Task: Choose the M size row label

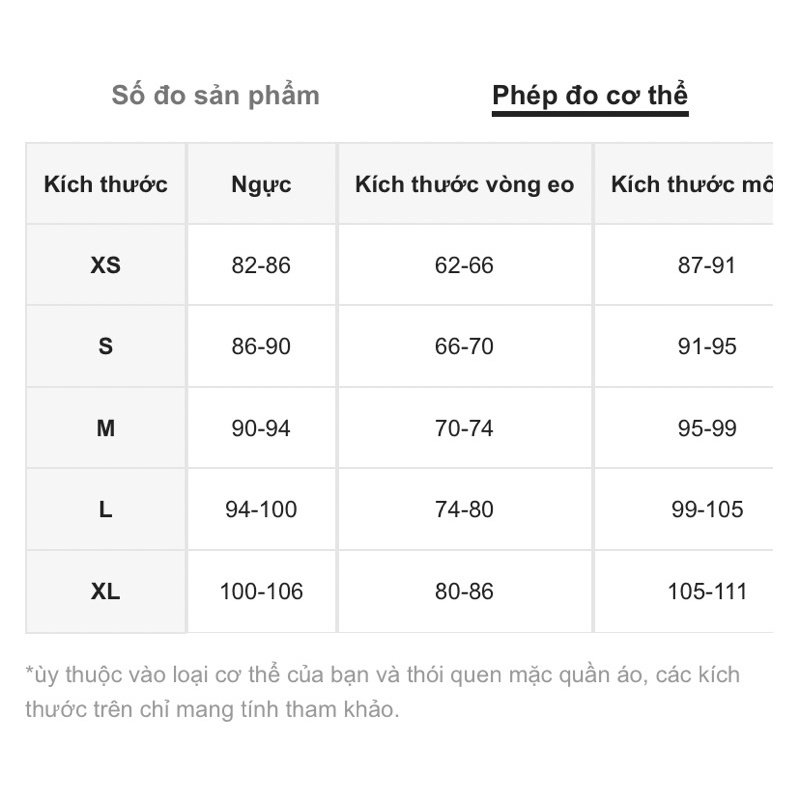Action: point(106,428)
